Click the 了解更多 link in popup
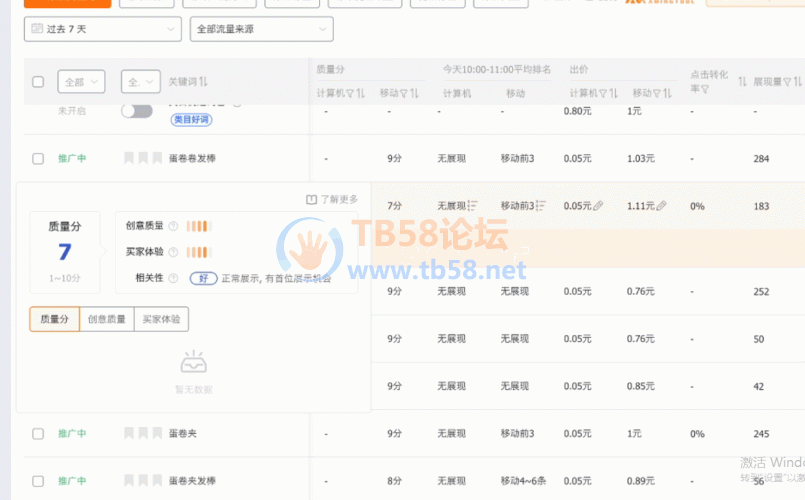This screenshot has width=805, height=500. [x=332, y=199]
